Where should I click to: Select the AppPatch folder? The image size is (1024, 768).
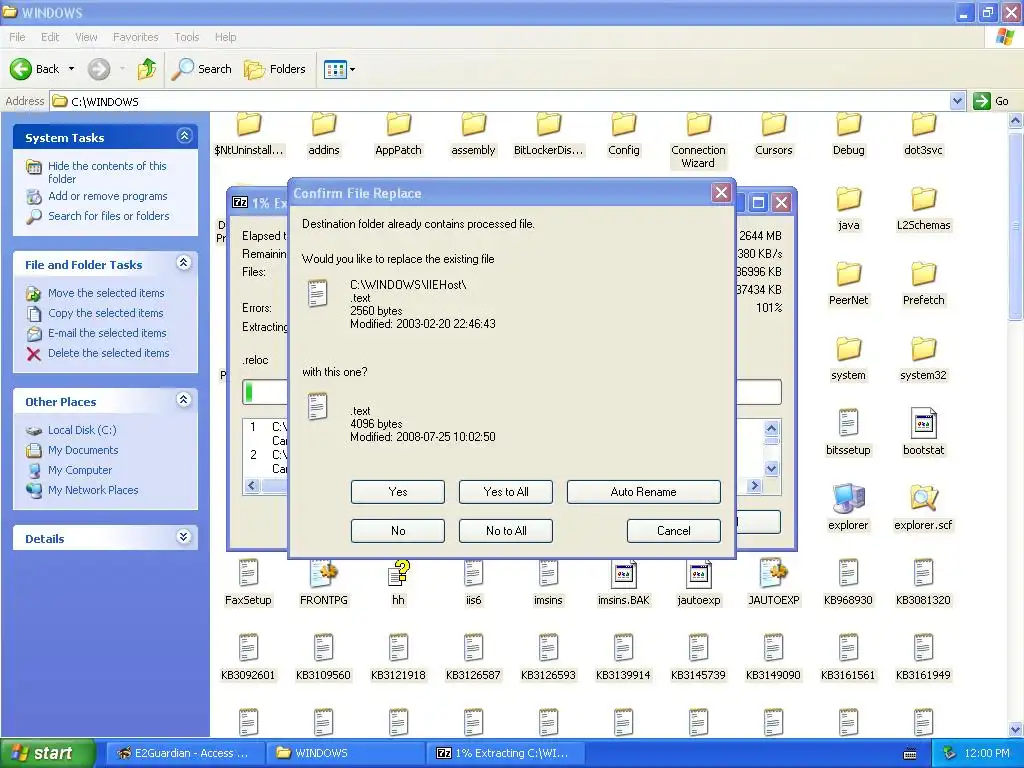pyautogui.click(x=398, y=134)
